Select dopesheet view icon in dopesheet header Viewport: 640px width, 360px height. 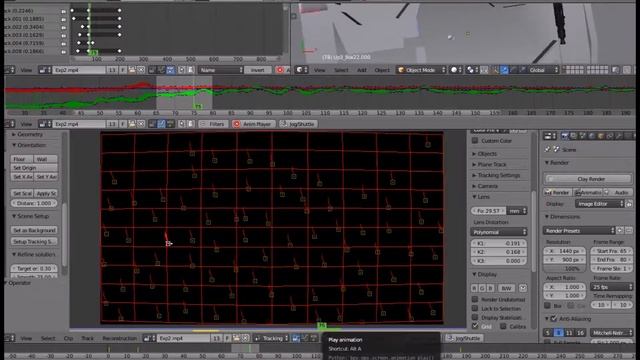(171, 70)
